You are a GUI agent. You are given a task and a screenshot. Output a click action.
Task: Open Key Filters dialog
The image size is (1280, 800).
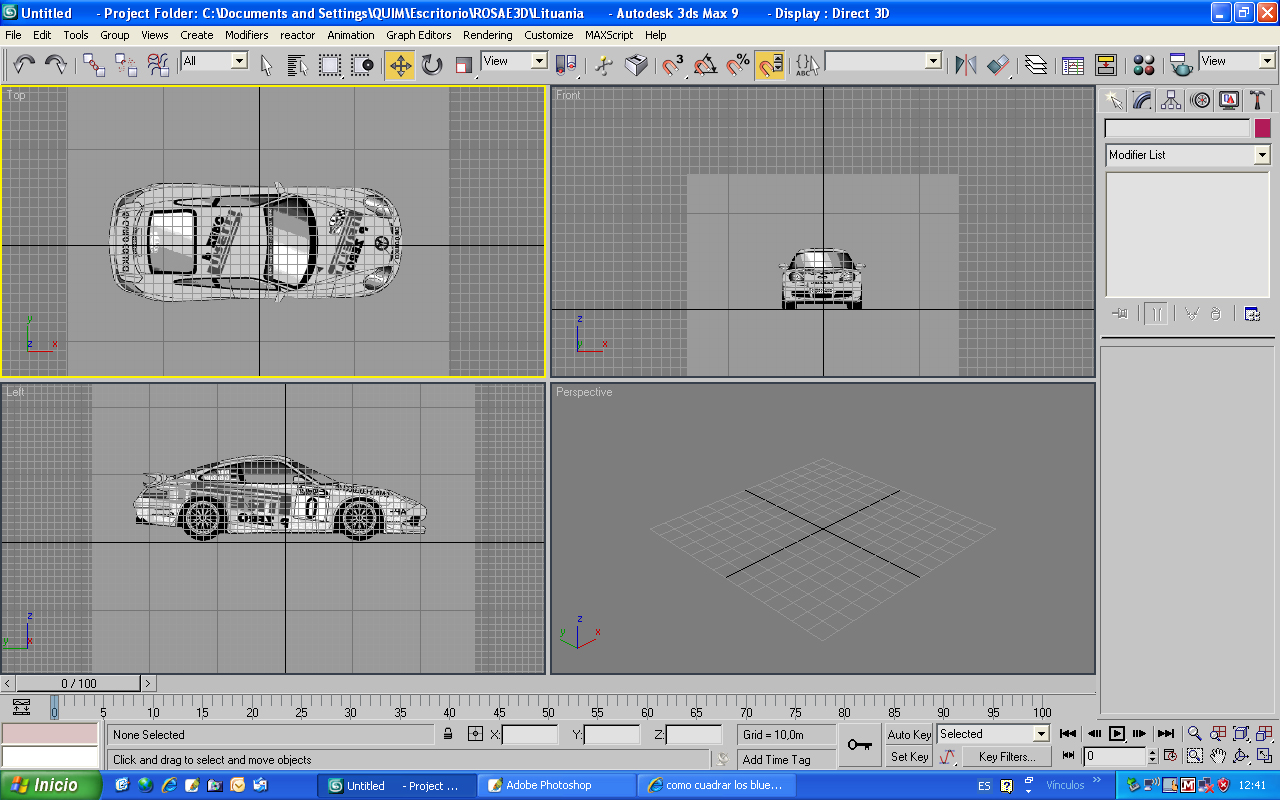pos(1006,757)
